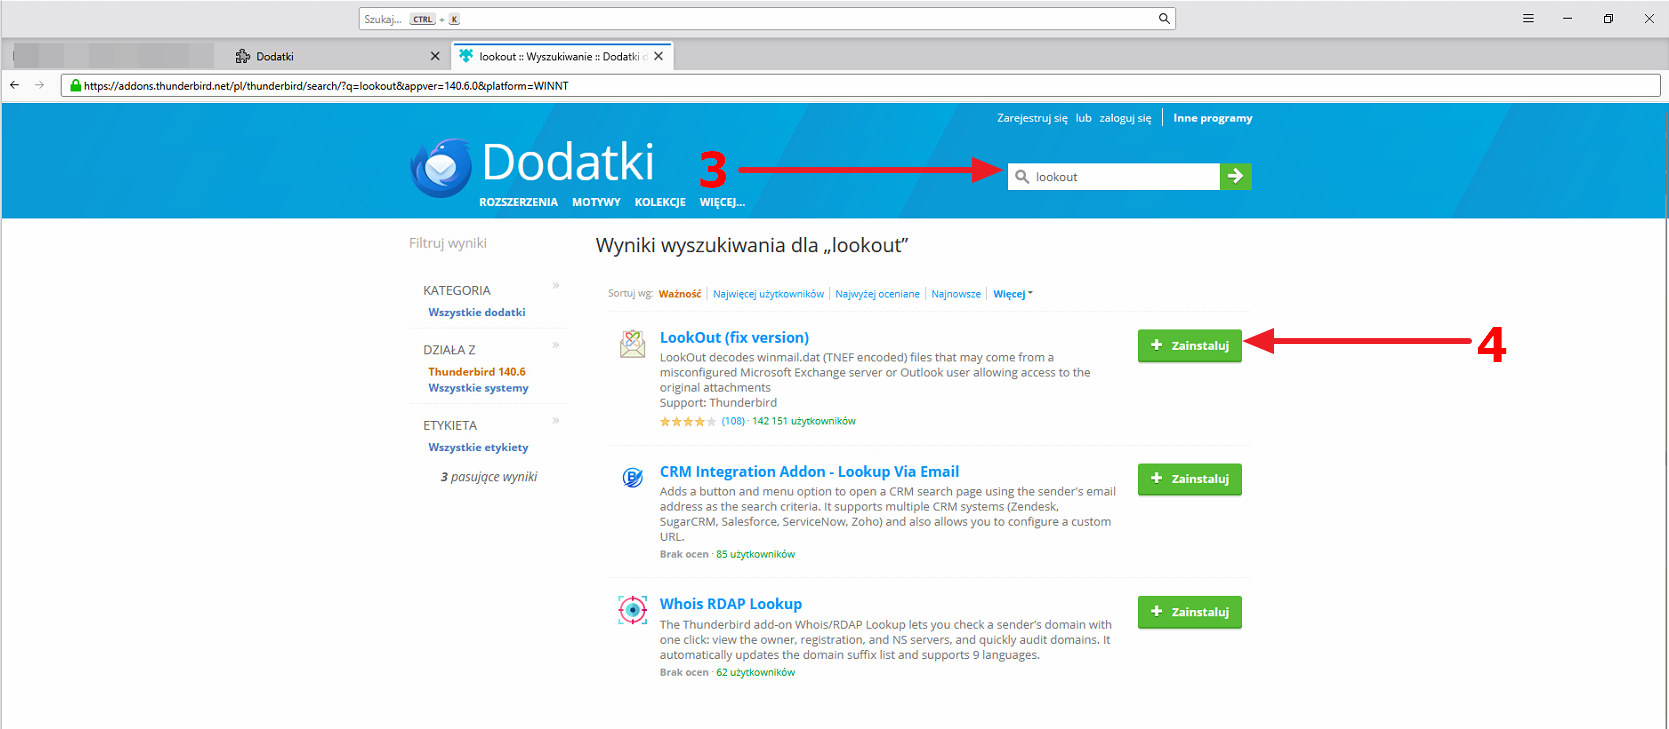Image resolution: width=1669 pixels, height=729 pixels.
Task: Click the Whois RDAP Lookup target icon
Action: coord(632,609)
